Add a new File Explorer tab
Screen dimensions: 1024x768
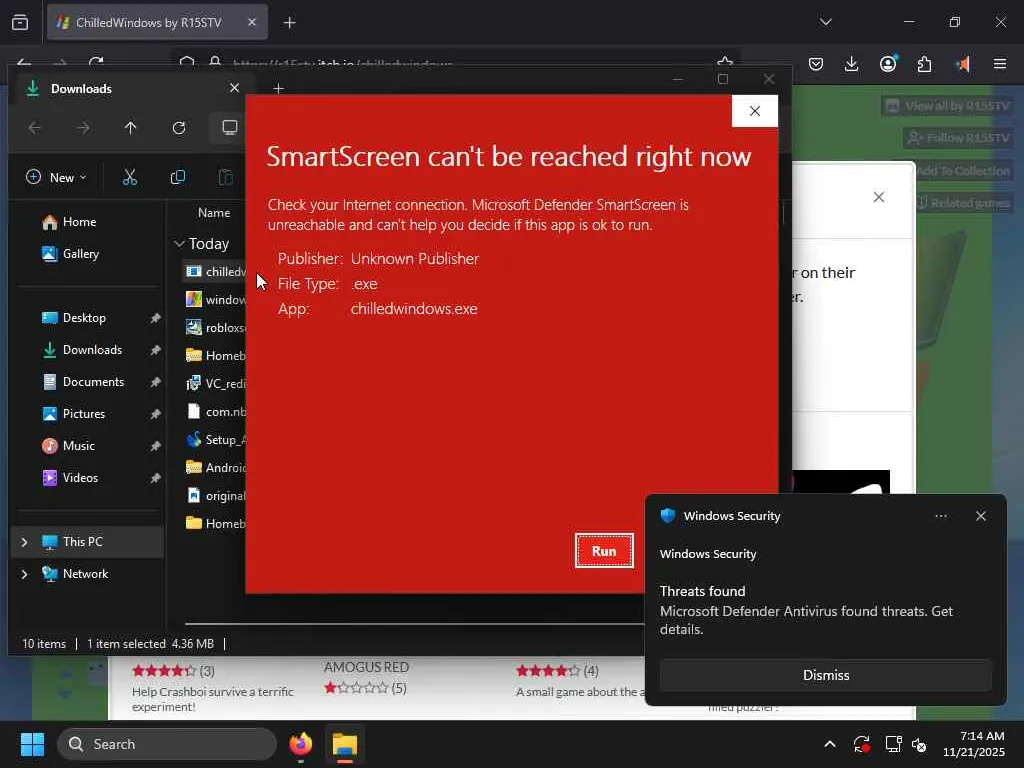pos(278,88)
